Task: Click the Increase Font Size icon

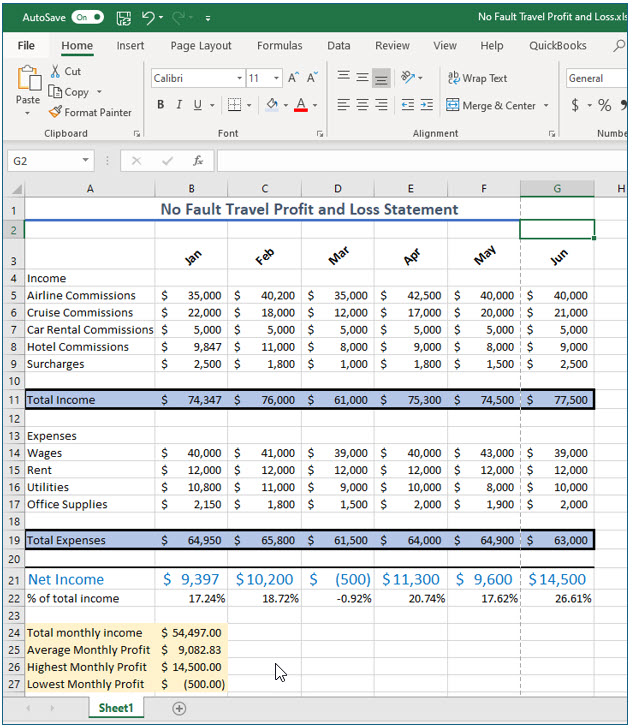Action: point(293,78)
